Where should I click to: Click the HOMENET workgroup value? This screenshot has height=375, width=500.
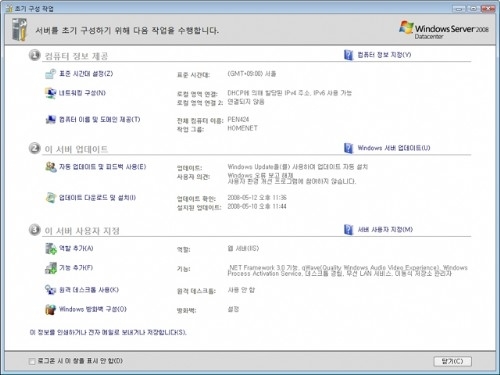(x=243, y=128)
